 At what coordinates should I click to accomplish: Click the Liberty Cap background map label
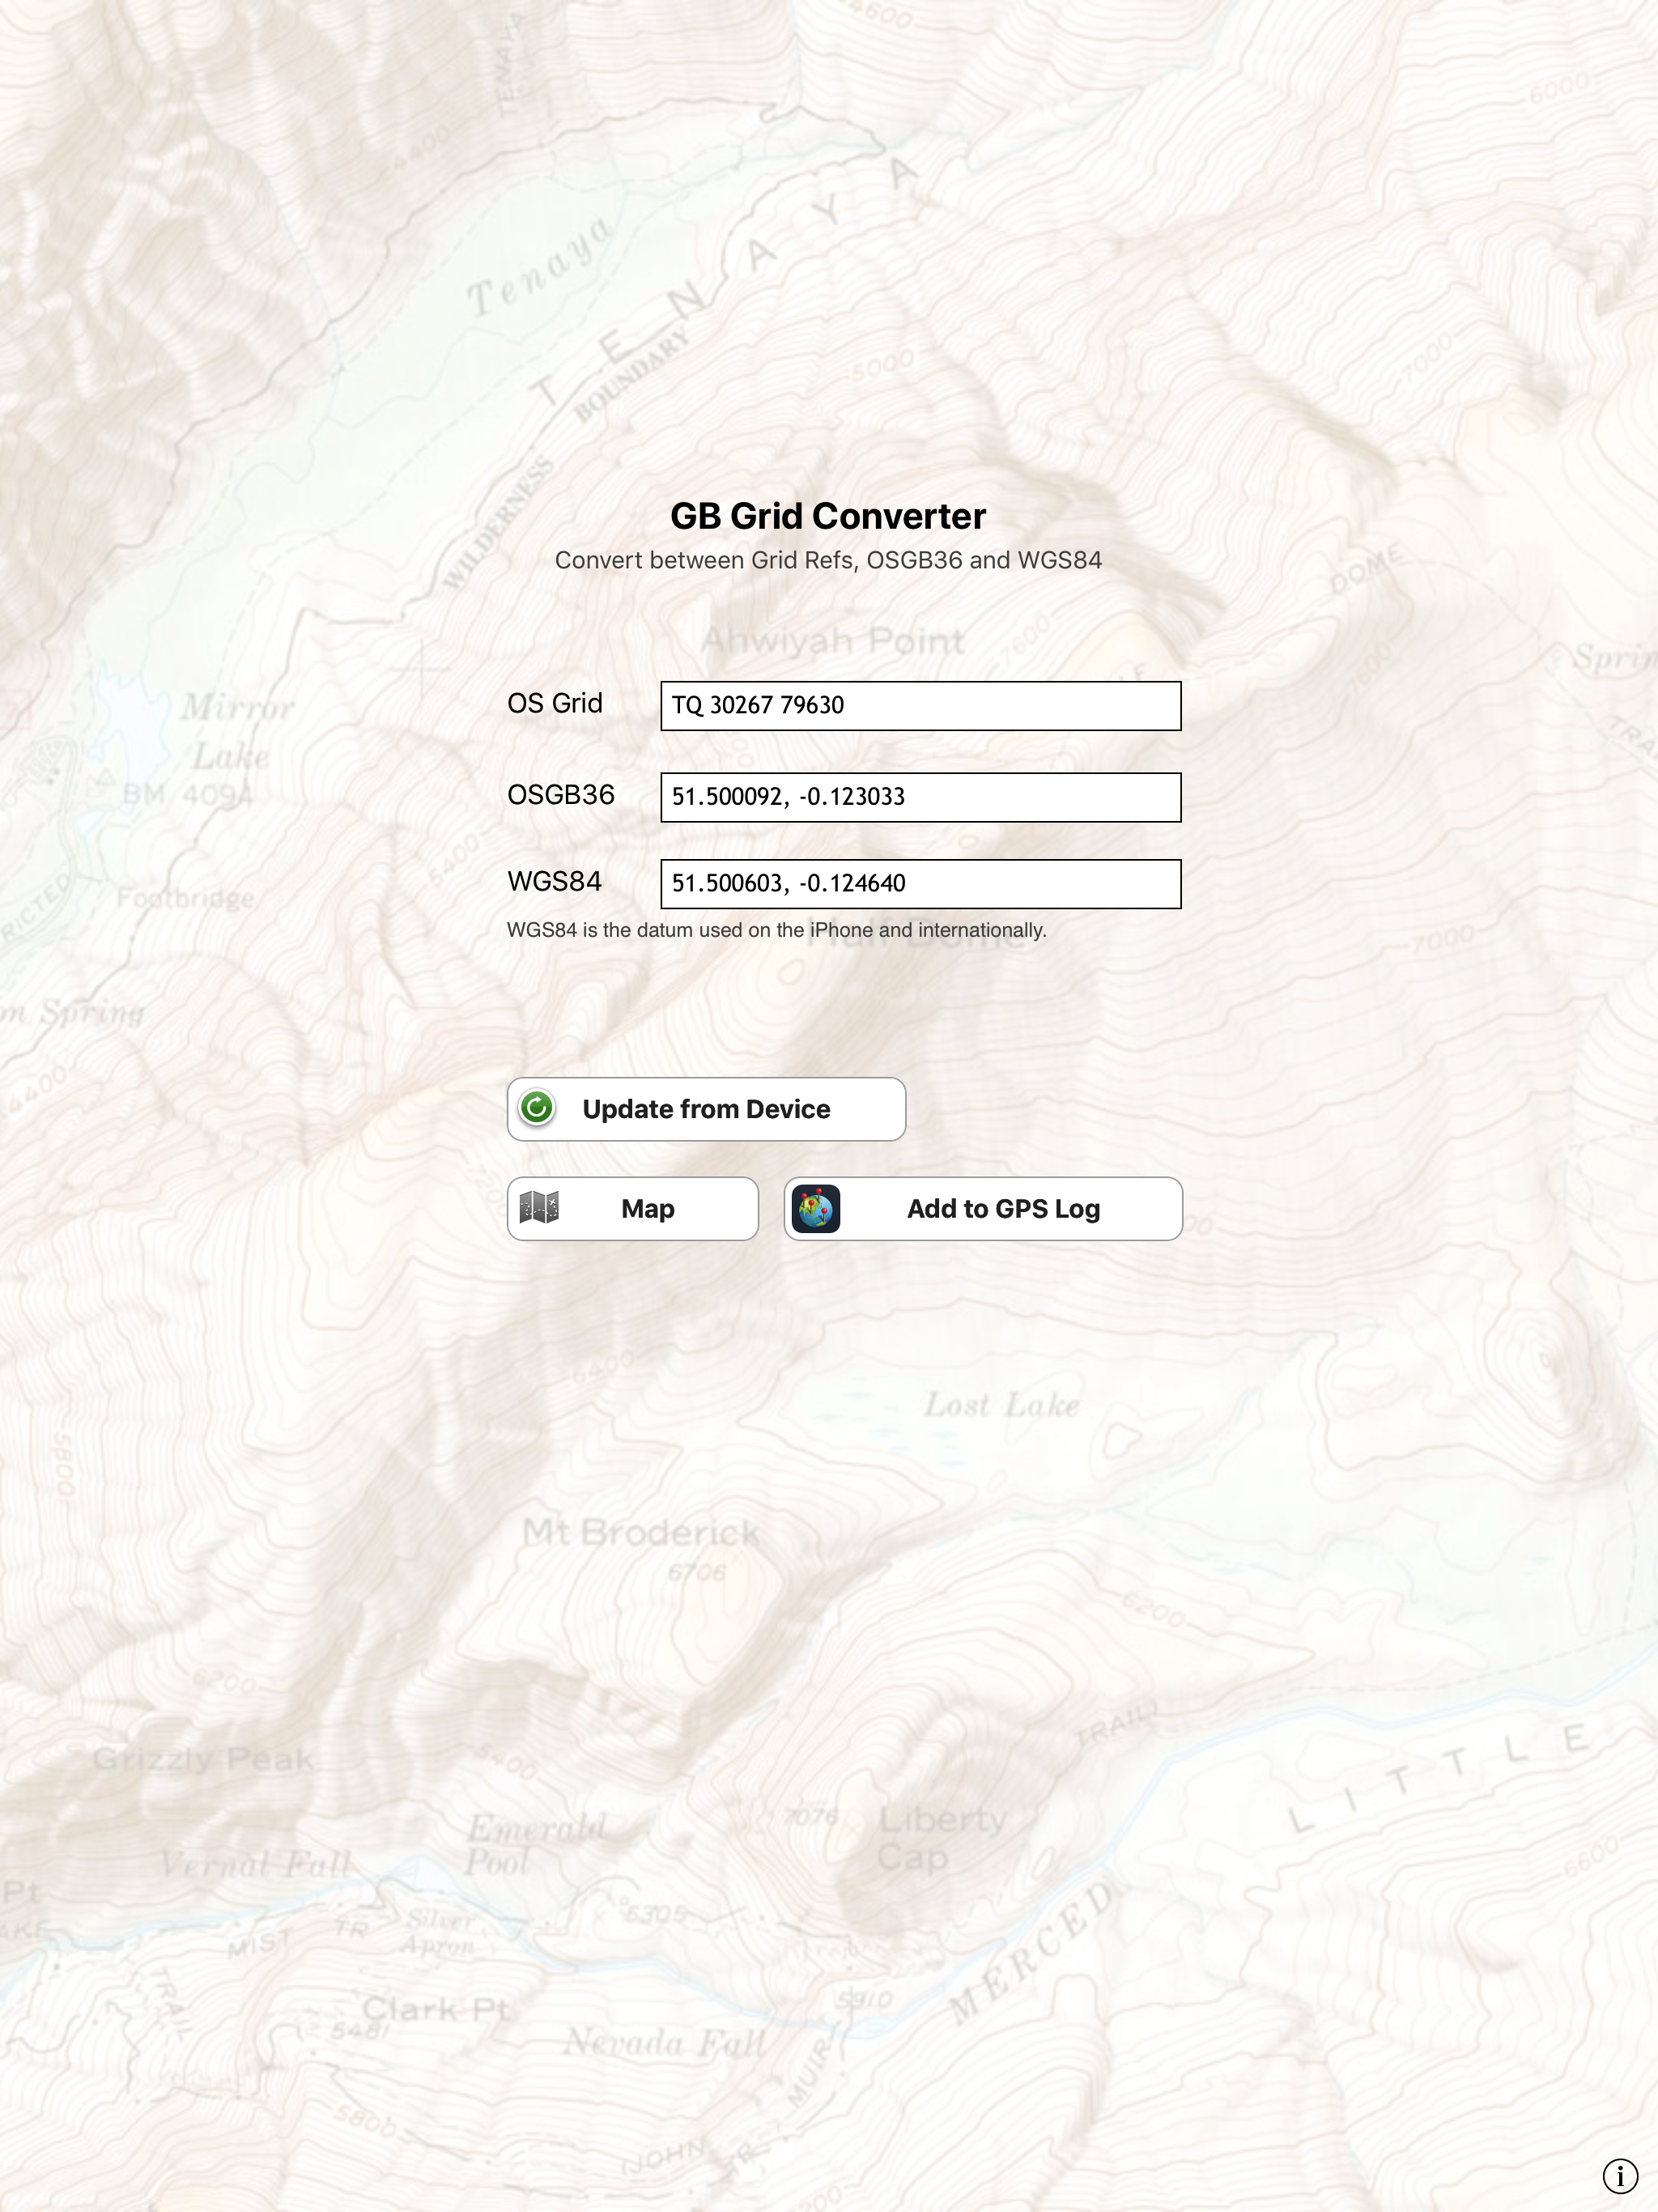pyautogui.click(x=940, y=1838)
